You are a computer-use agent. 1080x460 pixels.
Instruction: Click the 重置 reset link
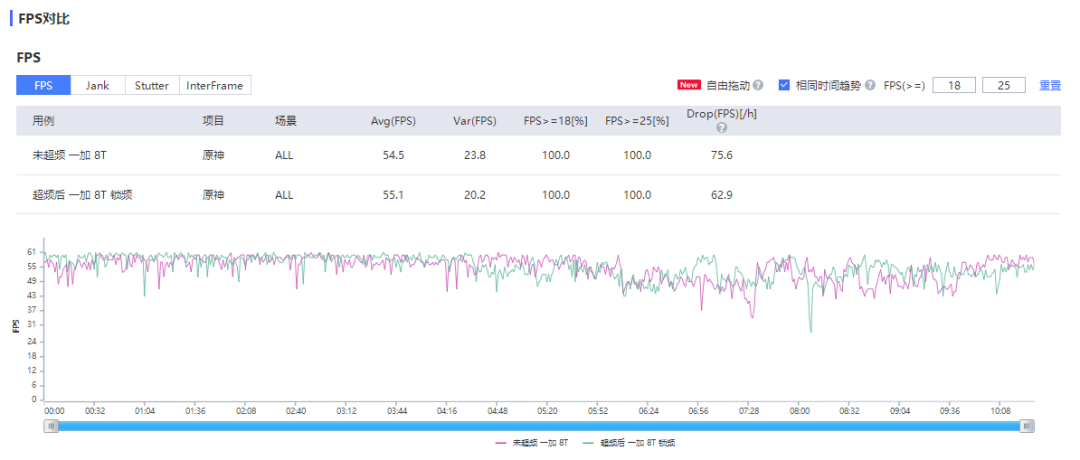coord(1050,86)
